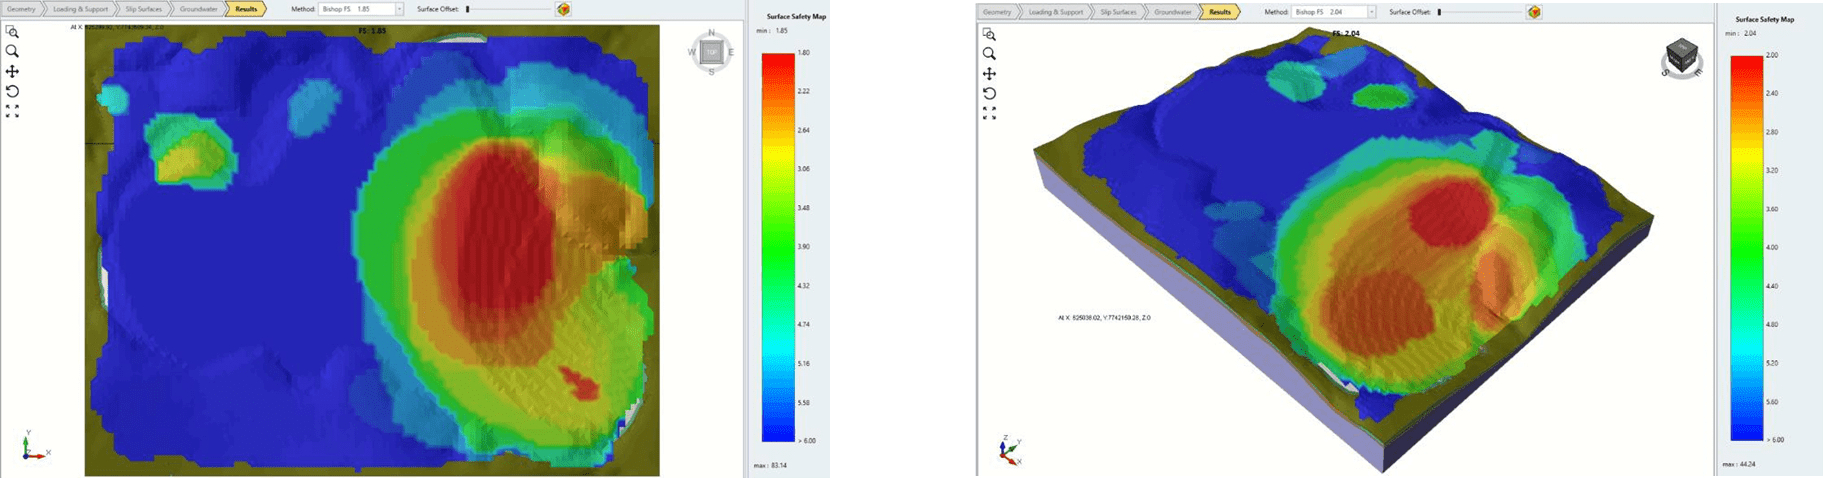Toggle safety map cube icon, right toolbar
The width and height of the screenshot is (1823, 478).
[x=1534, y=12]
